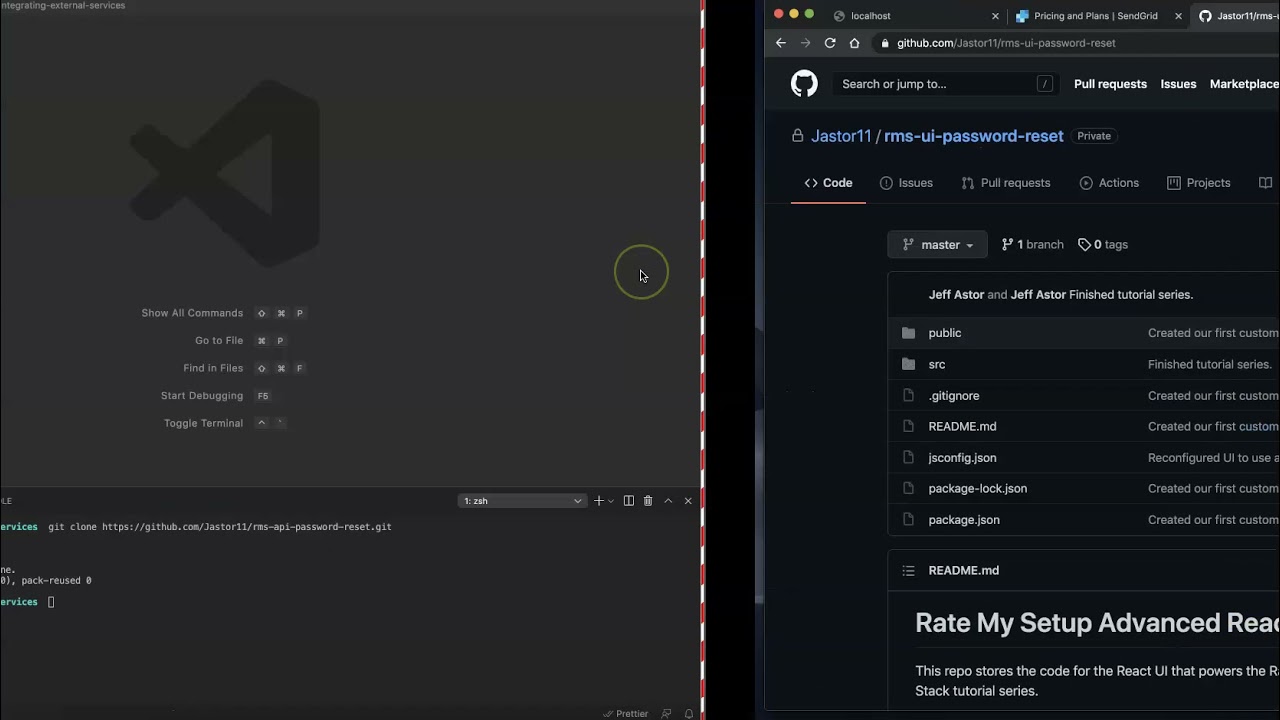Open the package.json file
This screenshot has height=720, width=1280.
(964, 520)
